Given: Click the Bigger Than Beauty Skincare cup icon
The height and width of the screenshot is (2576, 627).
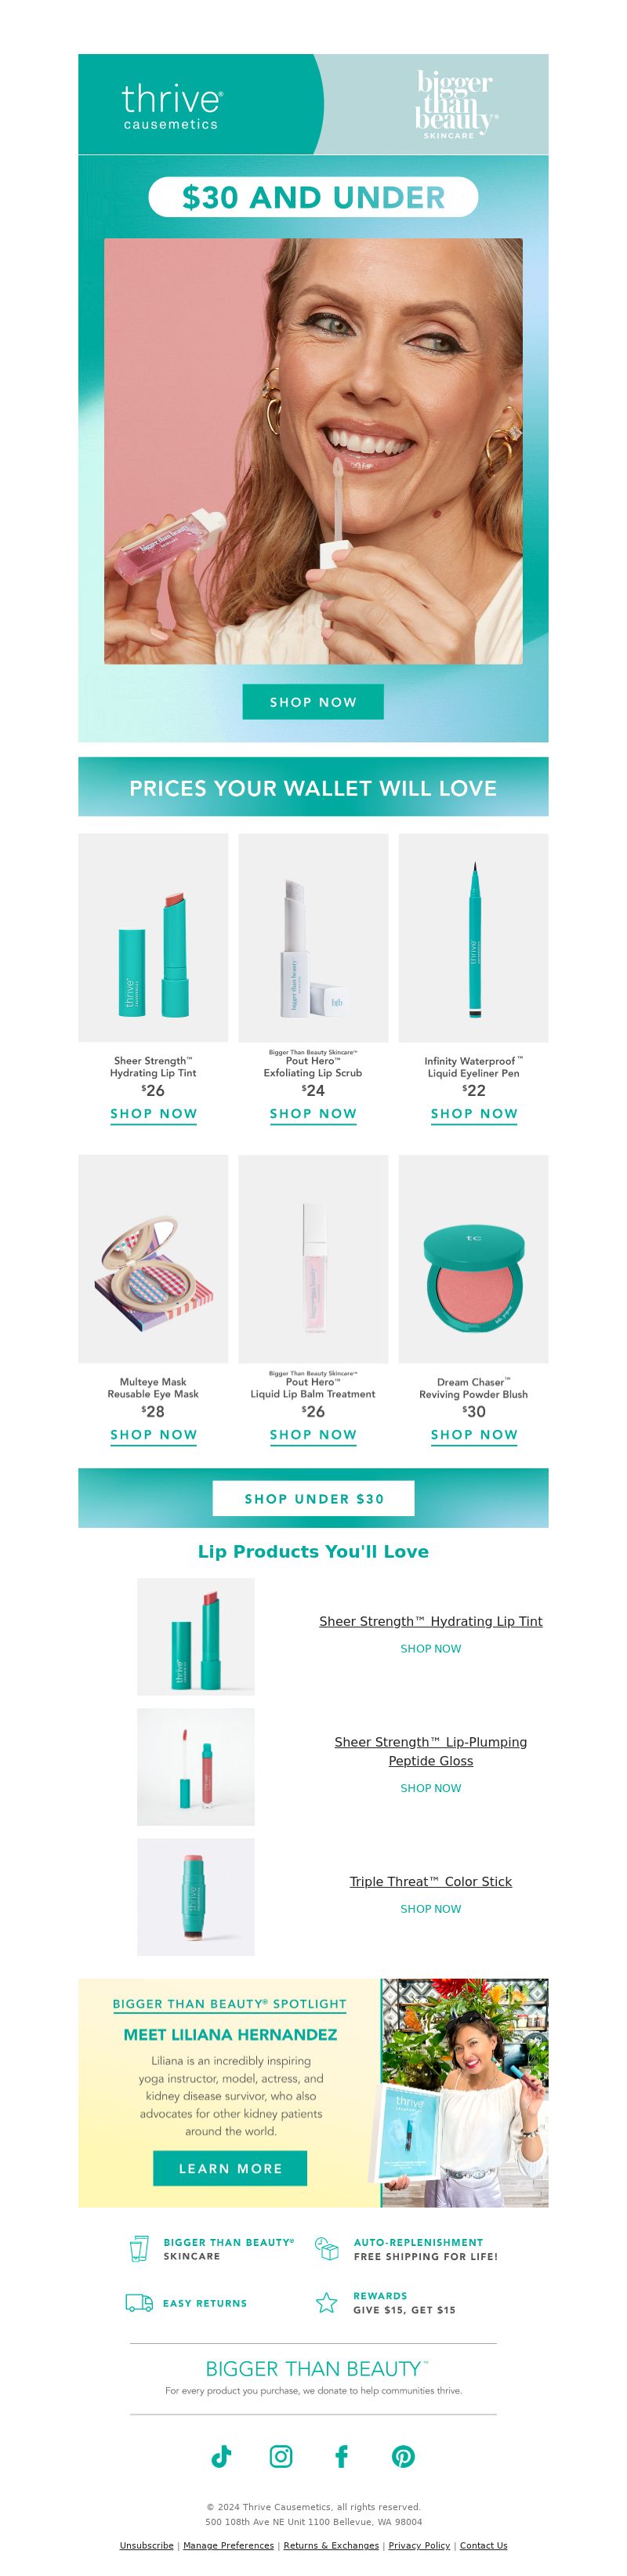Looking at the screenshot, I should [x=139, y=2249].
